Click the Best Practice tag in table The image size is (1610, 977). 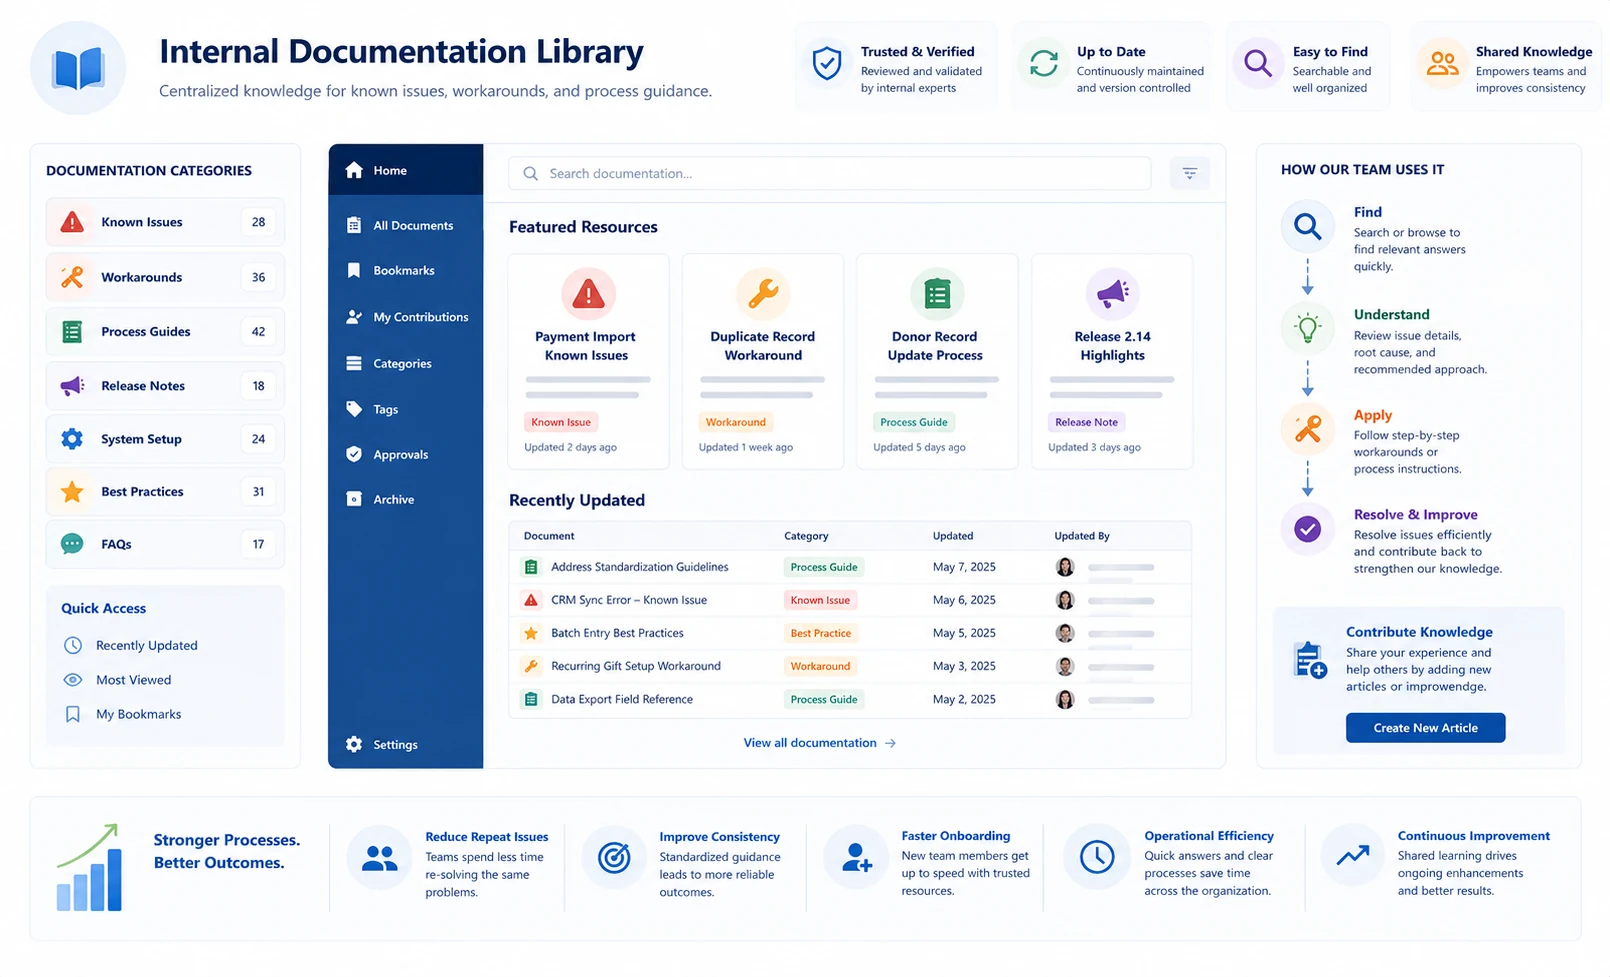820,633
